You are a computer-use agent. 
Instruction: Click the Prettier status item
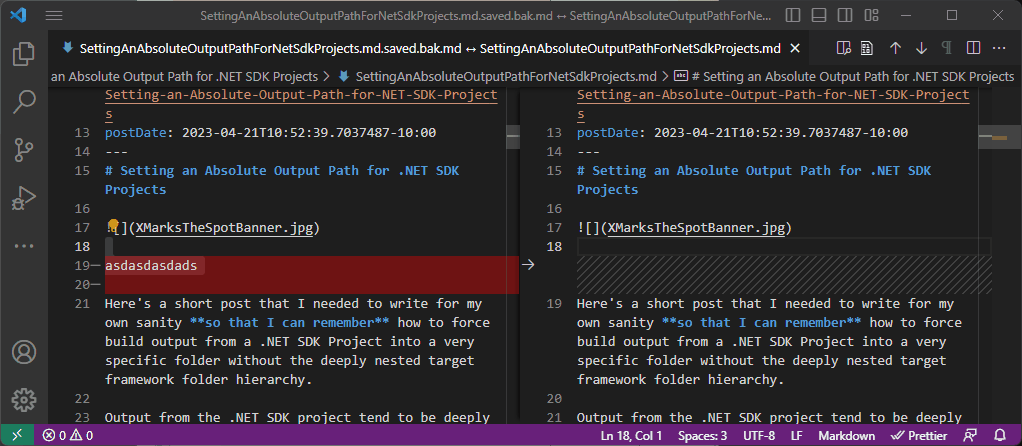pos(918,435)
